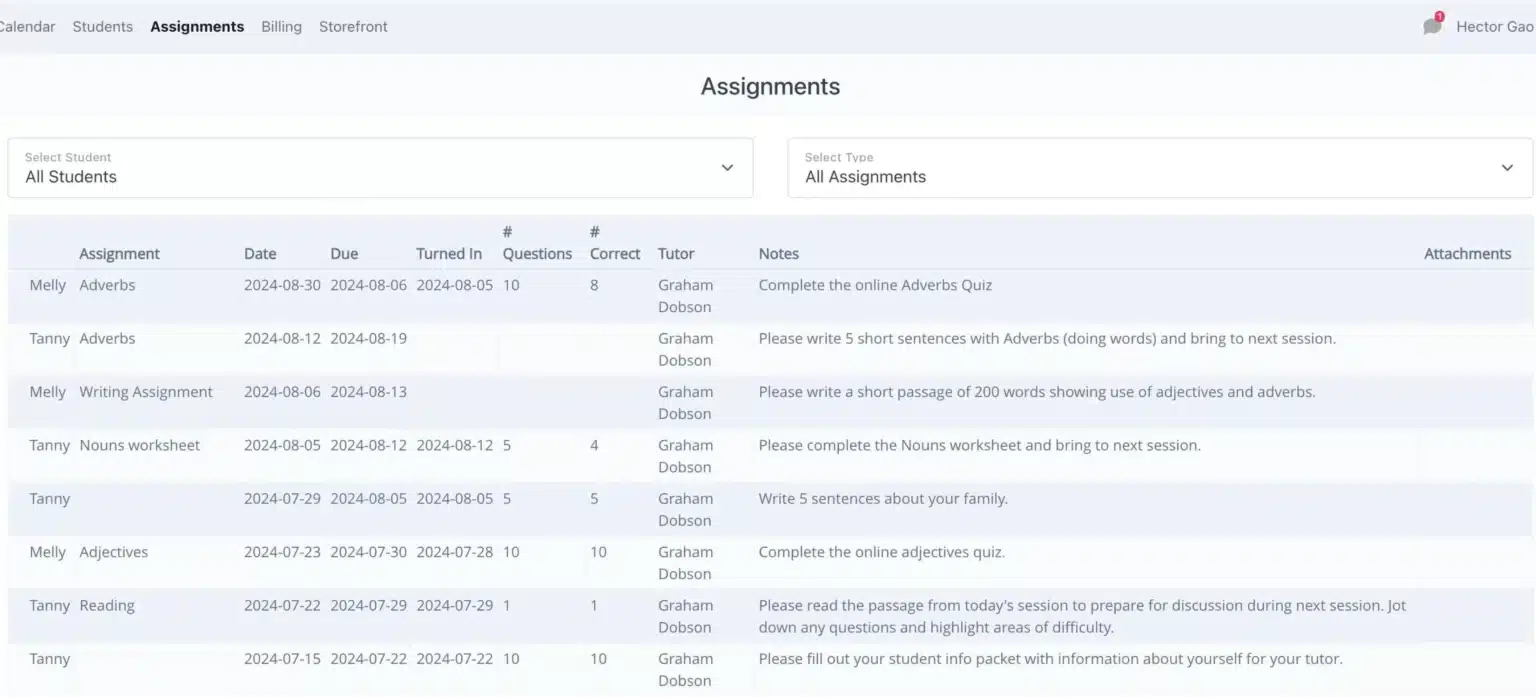The image size is (1536, 698).
Task: Click the 2024-08-30 date for Melly's Adverbs
Action: coord(282,285)
